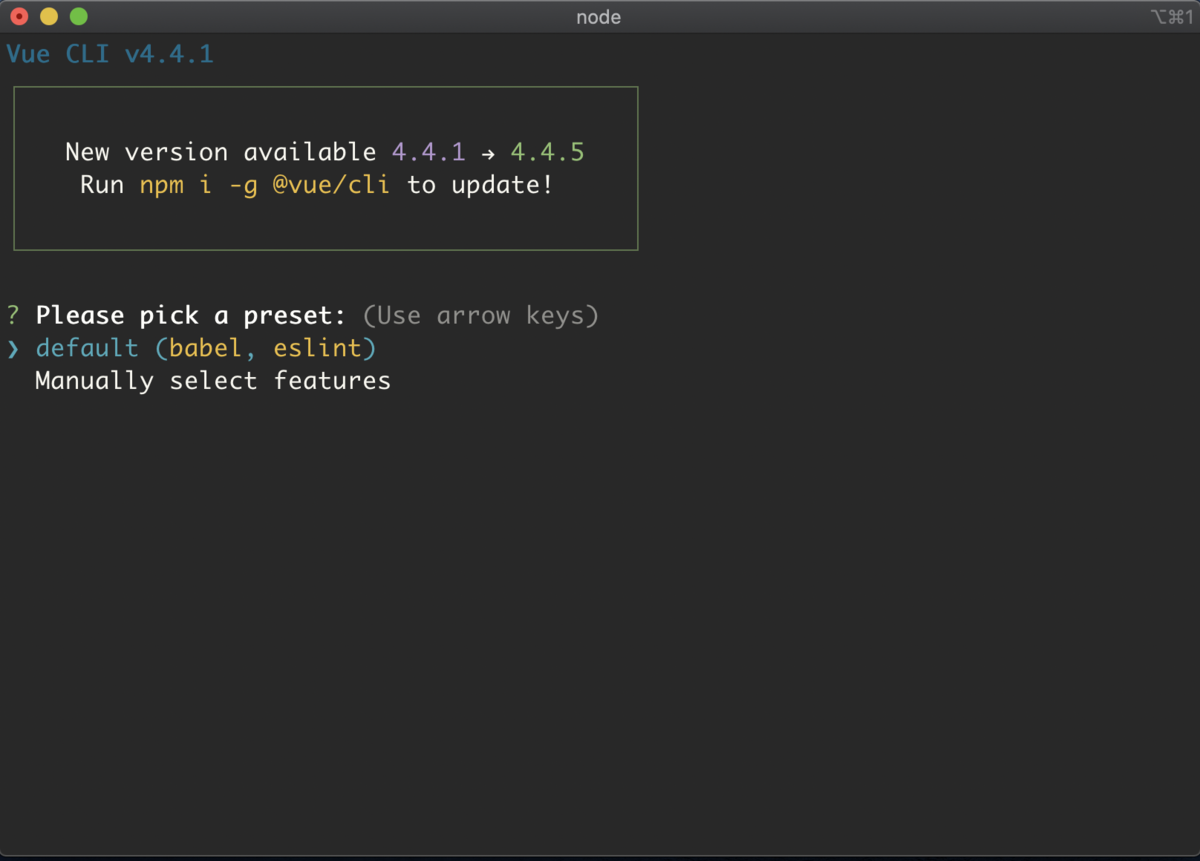1200x861 pixels.
Task: Choose Manually select features option
Action: 213,381
